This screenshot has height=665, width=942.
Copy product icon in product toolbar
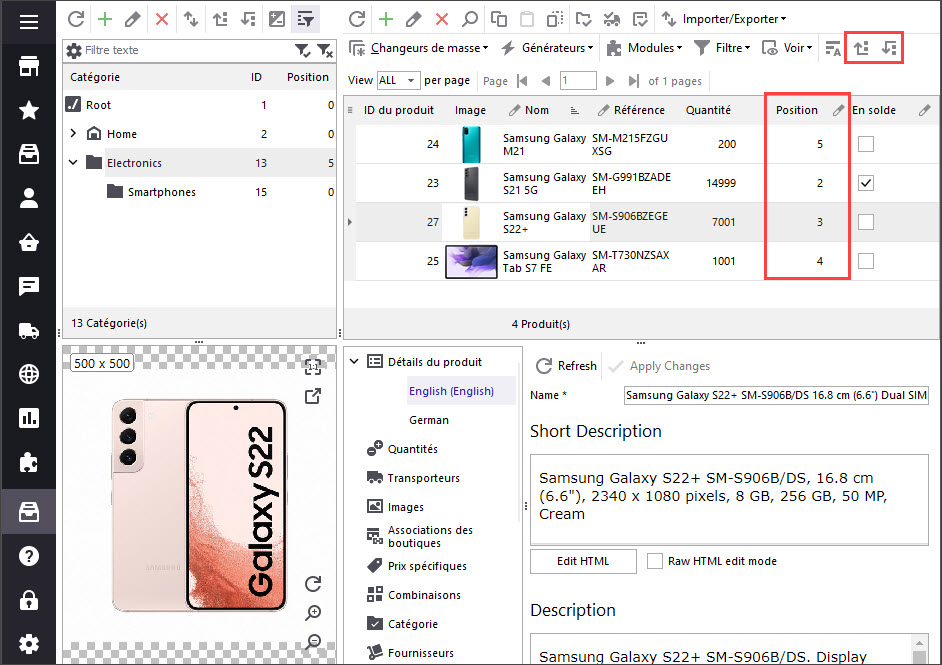click(x=499, y=19)
